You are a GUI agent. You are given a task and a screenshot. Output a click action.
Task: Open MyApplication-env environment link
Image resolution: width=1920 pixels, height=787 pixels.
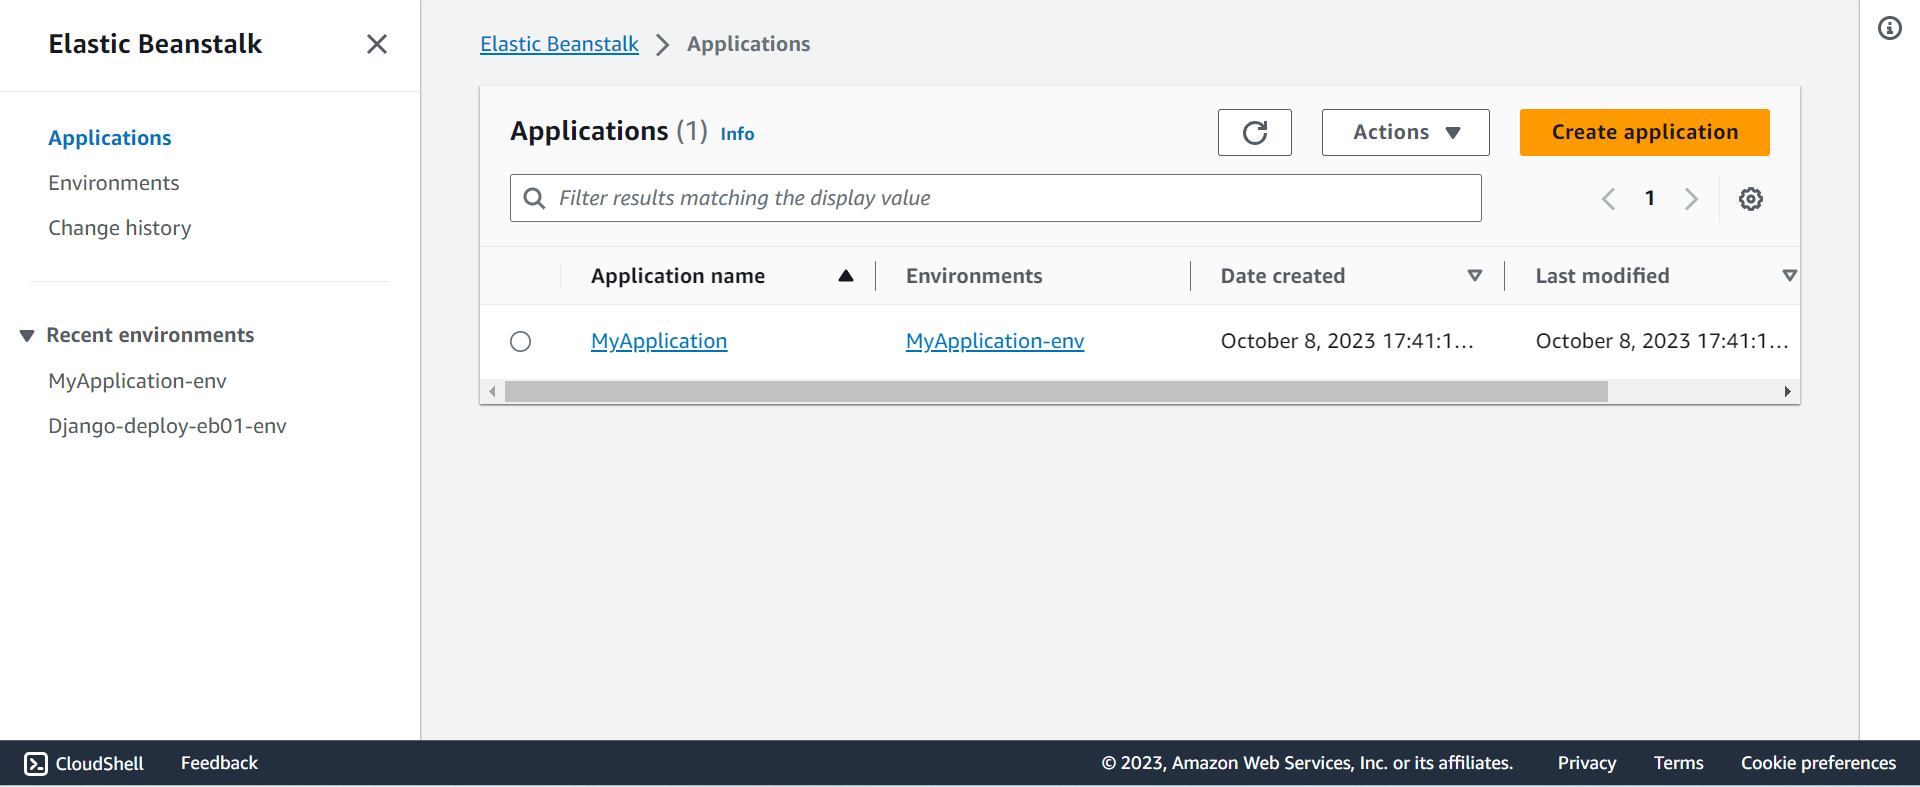tap(994, 341)
